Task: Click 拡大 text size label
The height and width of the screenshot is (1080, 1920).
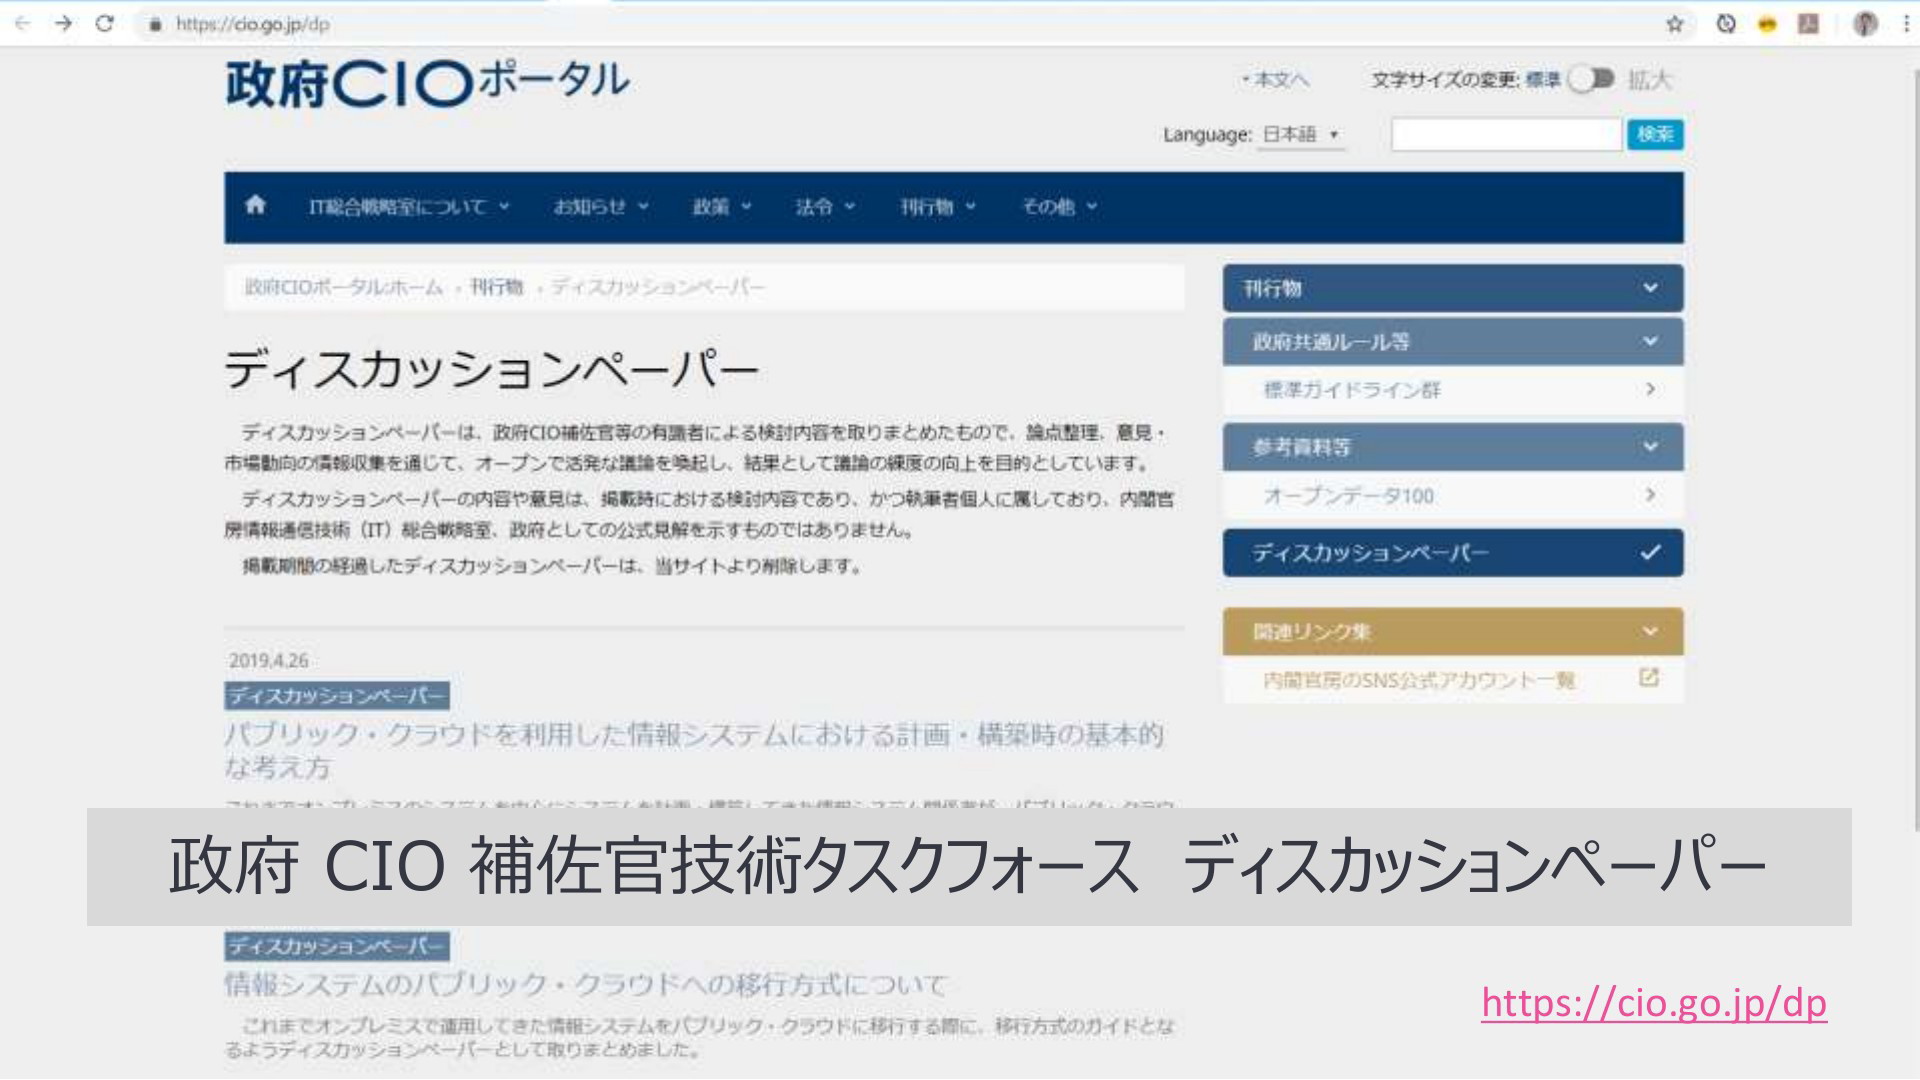Action: coord(1650,80)
